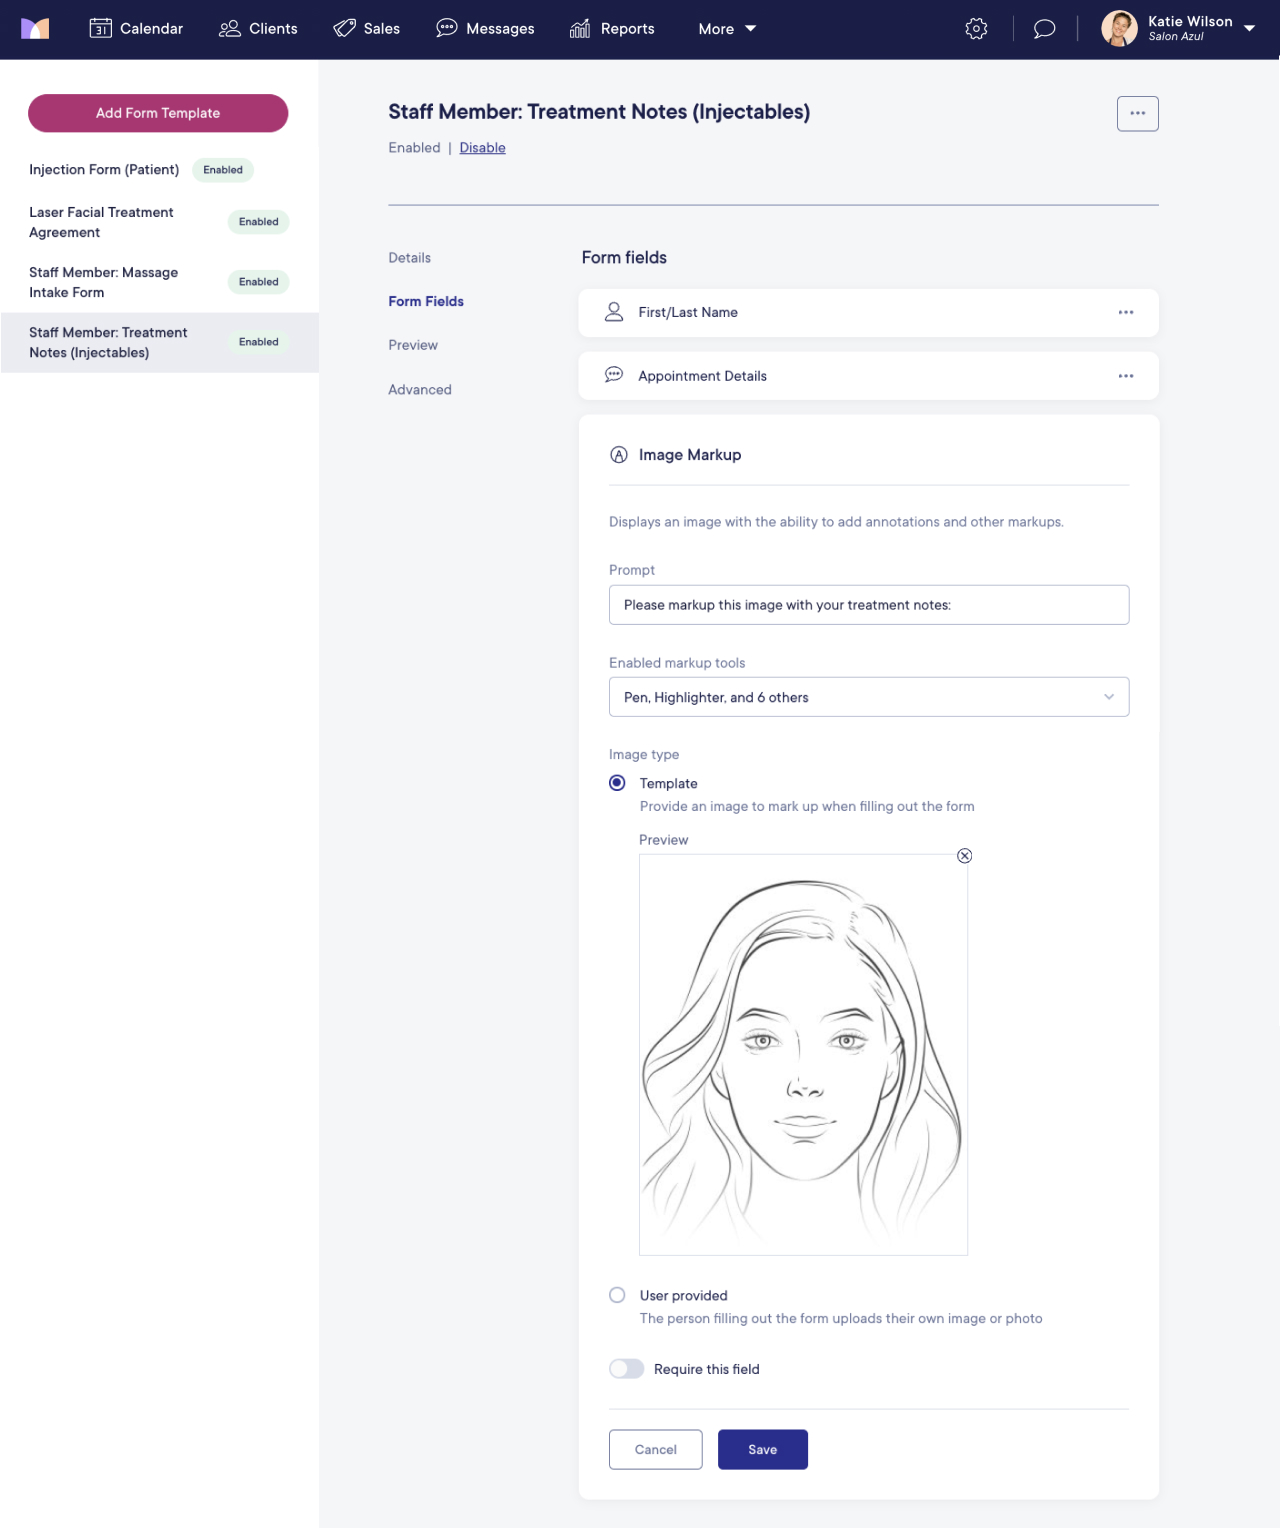
Task: Switch to the Preview section
Action: tap(413, 345)
